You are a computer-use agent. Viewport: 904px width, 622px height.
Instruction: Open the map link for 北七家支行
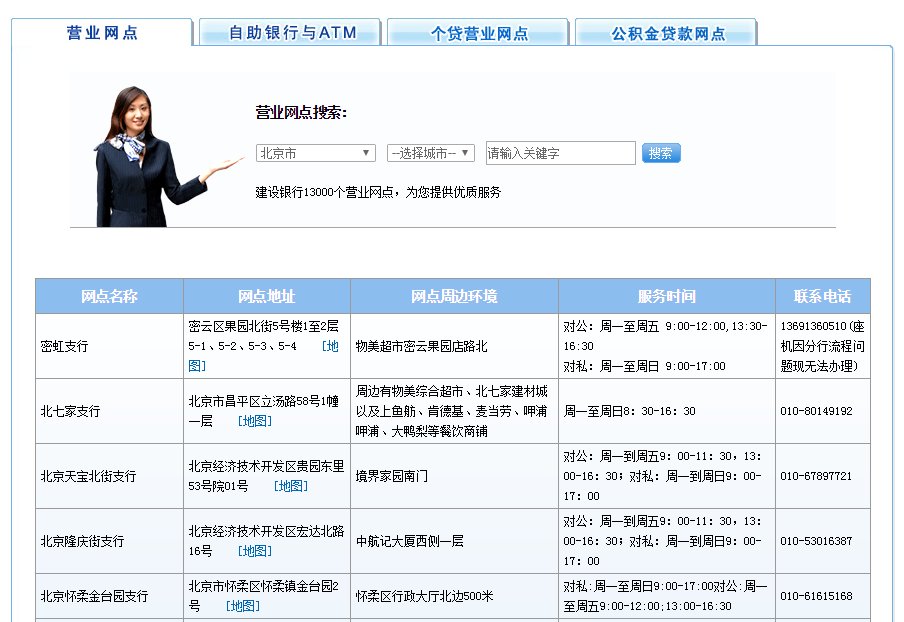click(253, 421)
